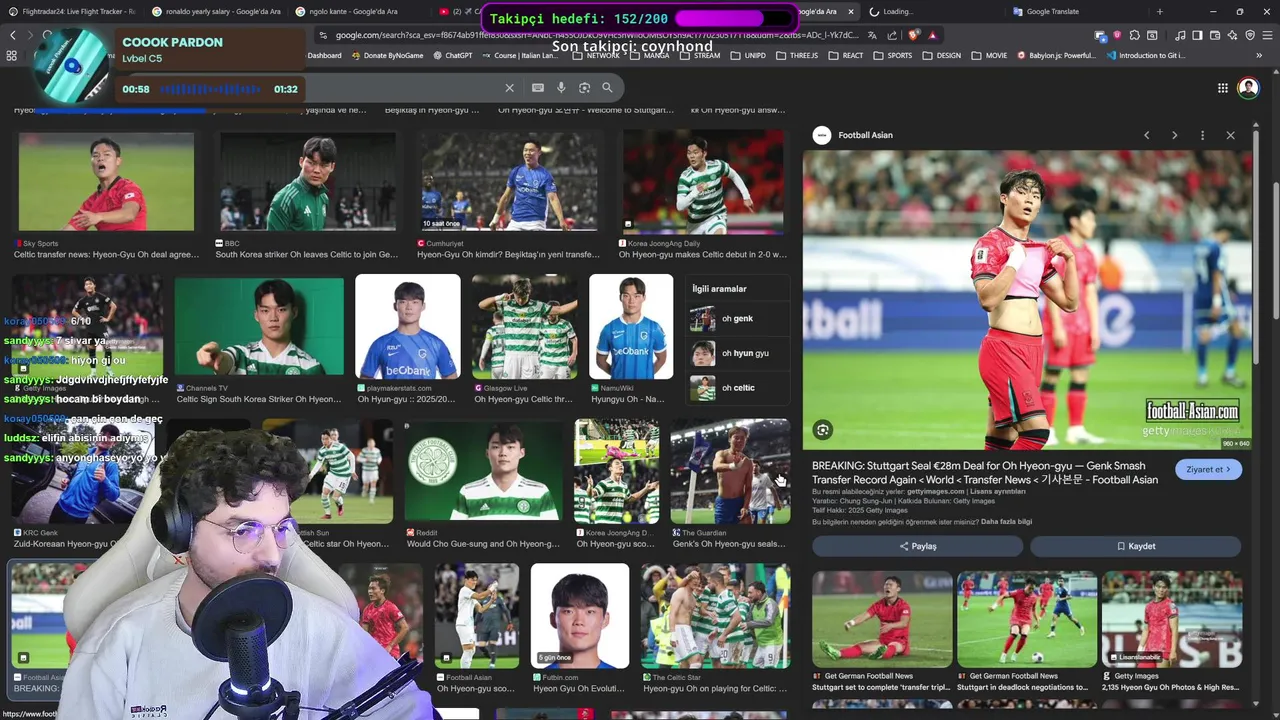Show previous image in preview panel
The height and width of the screenshot is (720, 1280).
tap(1147, 135)
